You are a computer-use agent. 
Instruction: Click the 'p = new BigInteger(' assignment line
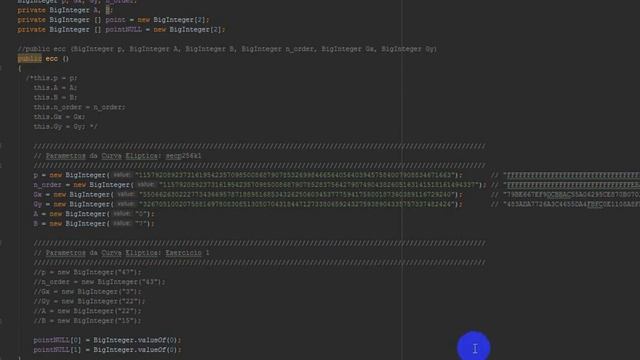point(248,175)
